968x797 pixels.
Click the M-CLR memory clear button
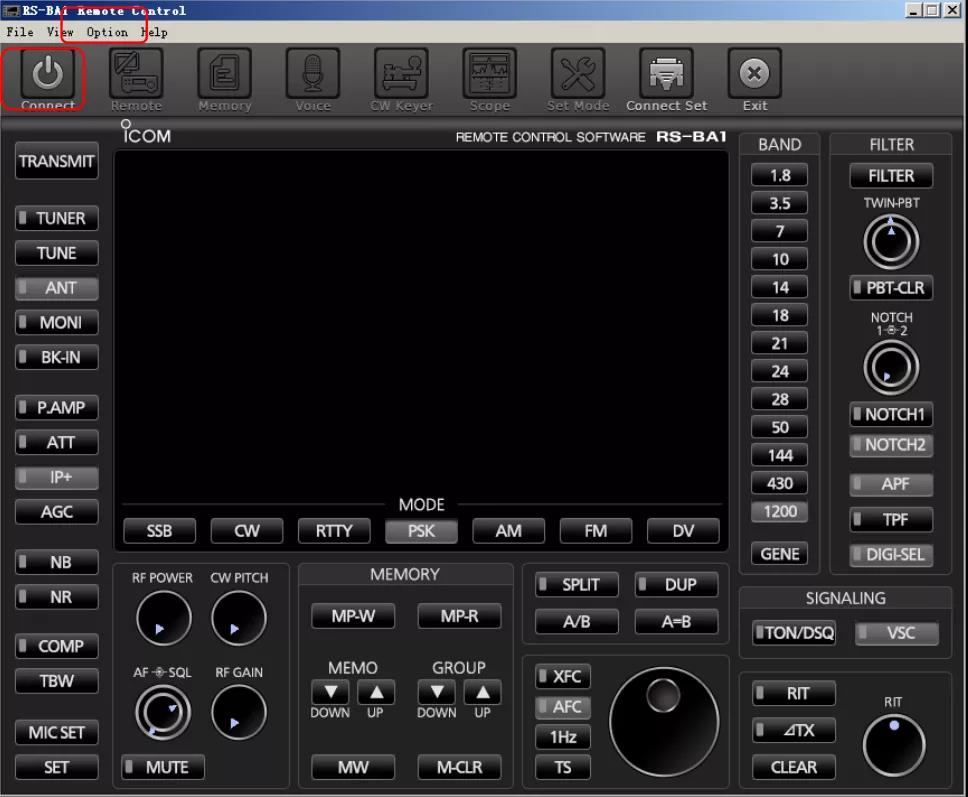(x=459, y=767)
